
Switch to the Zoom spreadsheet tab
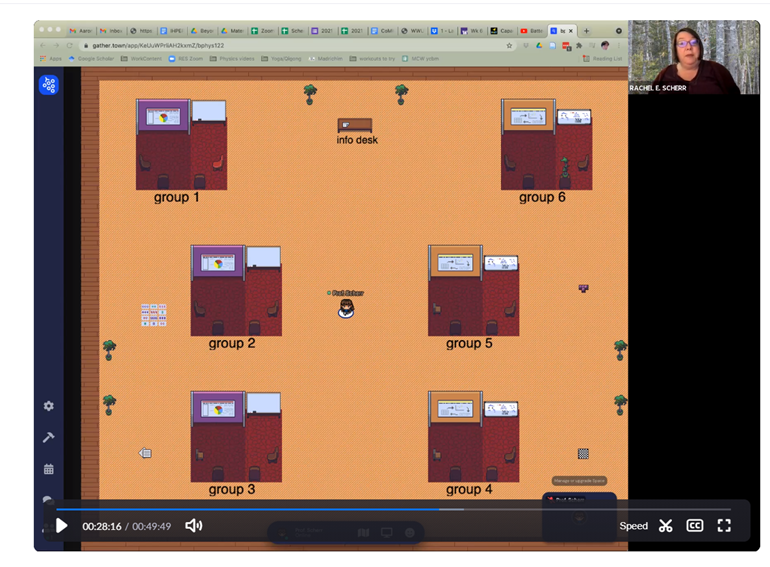[263, 30]
